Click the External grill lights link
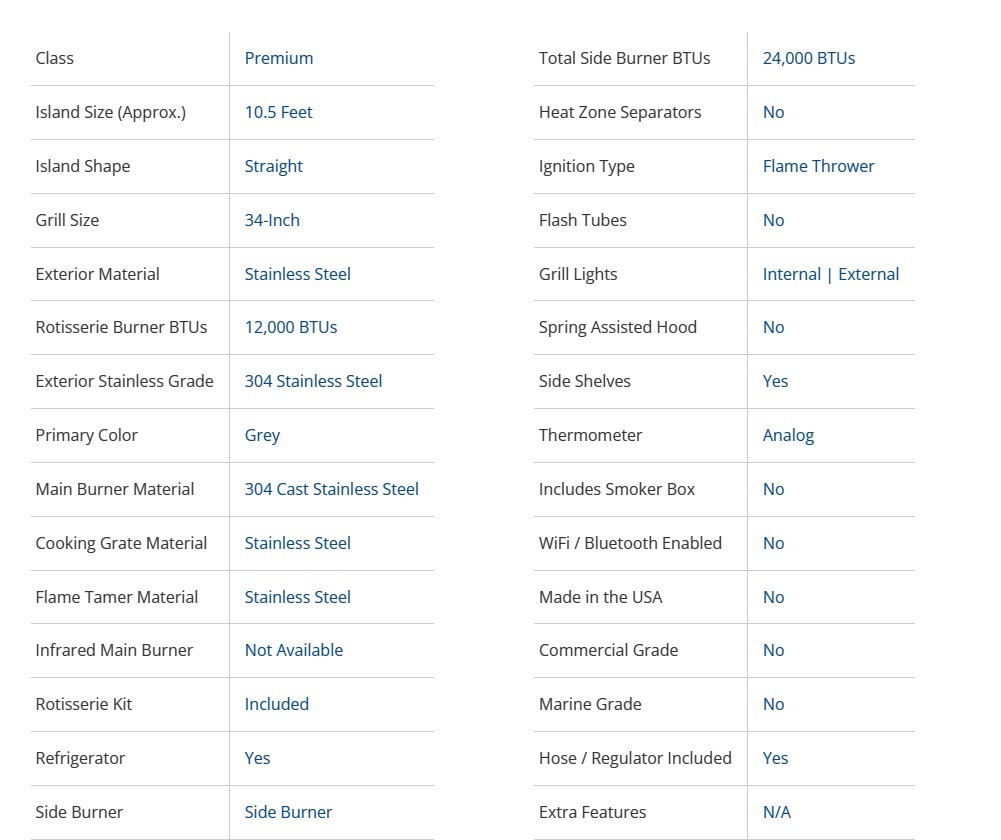This screenshot has height=840, width=1001. click(869, 274)
